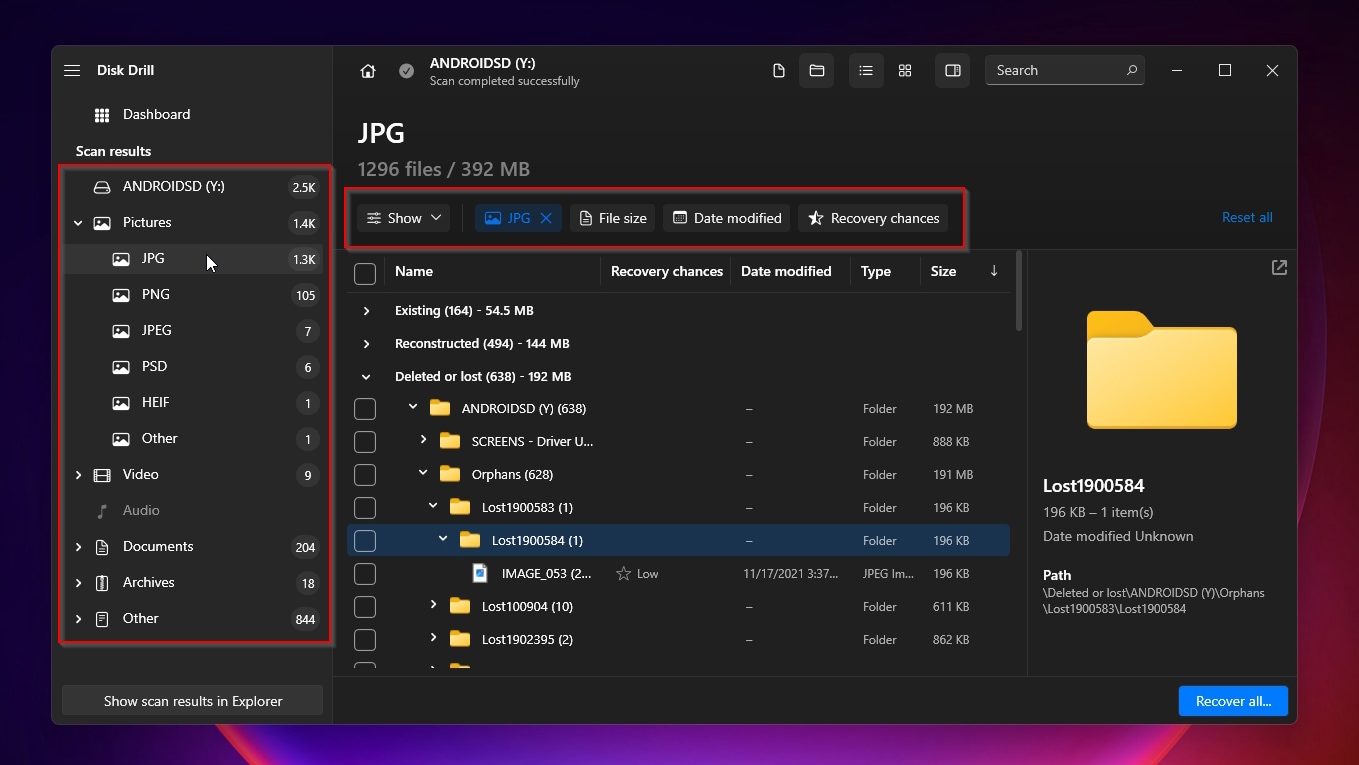Select Audio category in sidebar
The height and width of the screenshot is (765, 1359).
click(x=193, y=511)
